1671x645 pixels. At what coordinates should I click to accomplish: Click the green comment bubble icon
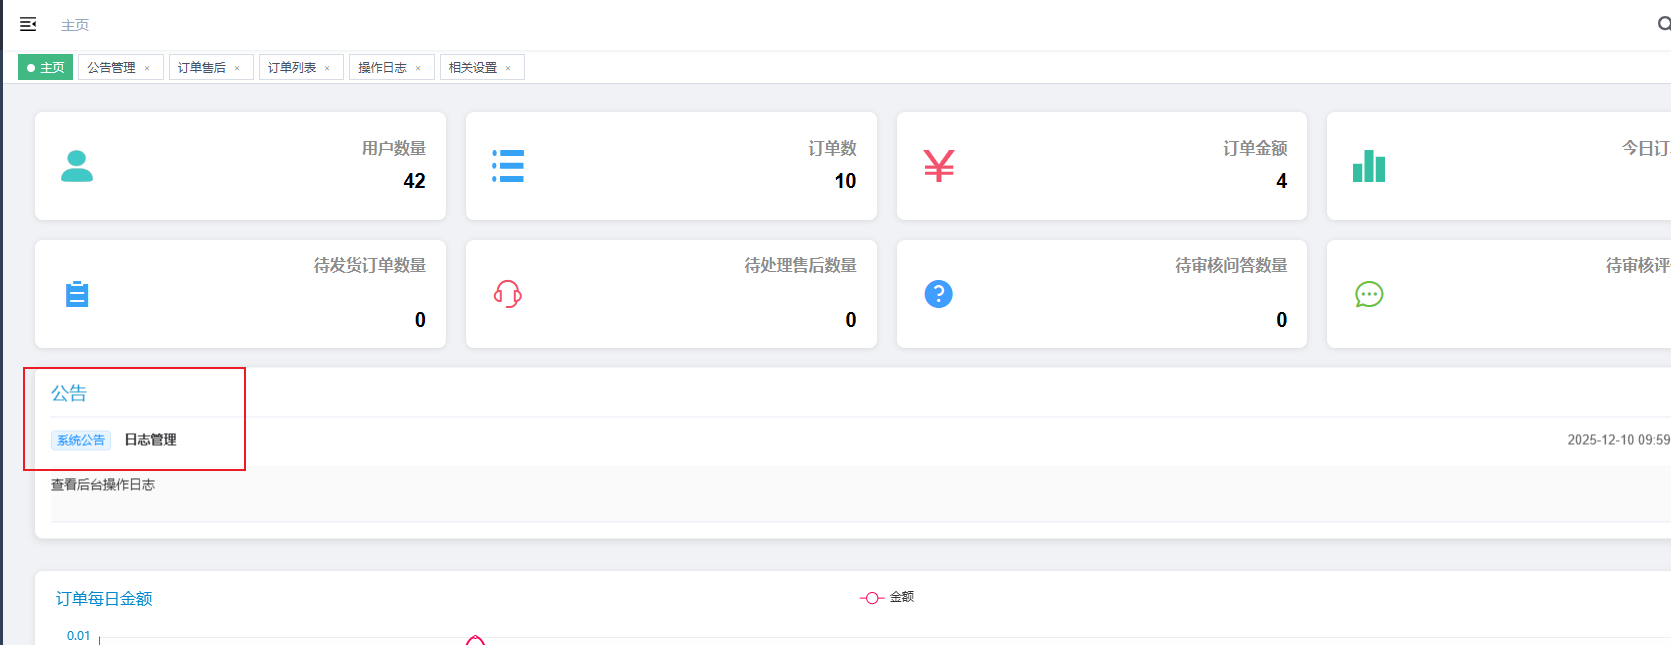1369,294
